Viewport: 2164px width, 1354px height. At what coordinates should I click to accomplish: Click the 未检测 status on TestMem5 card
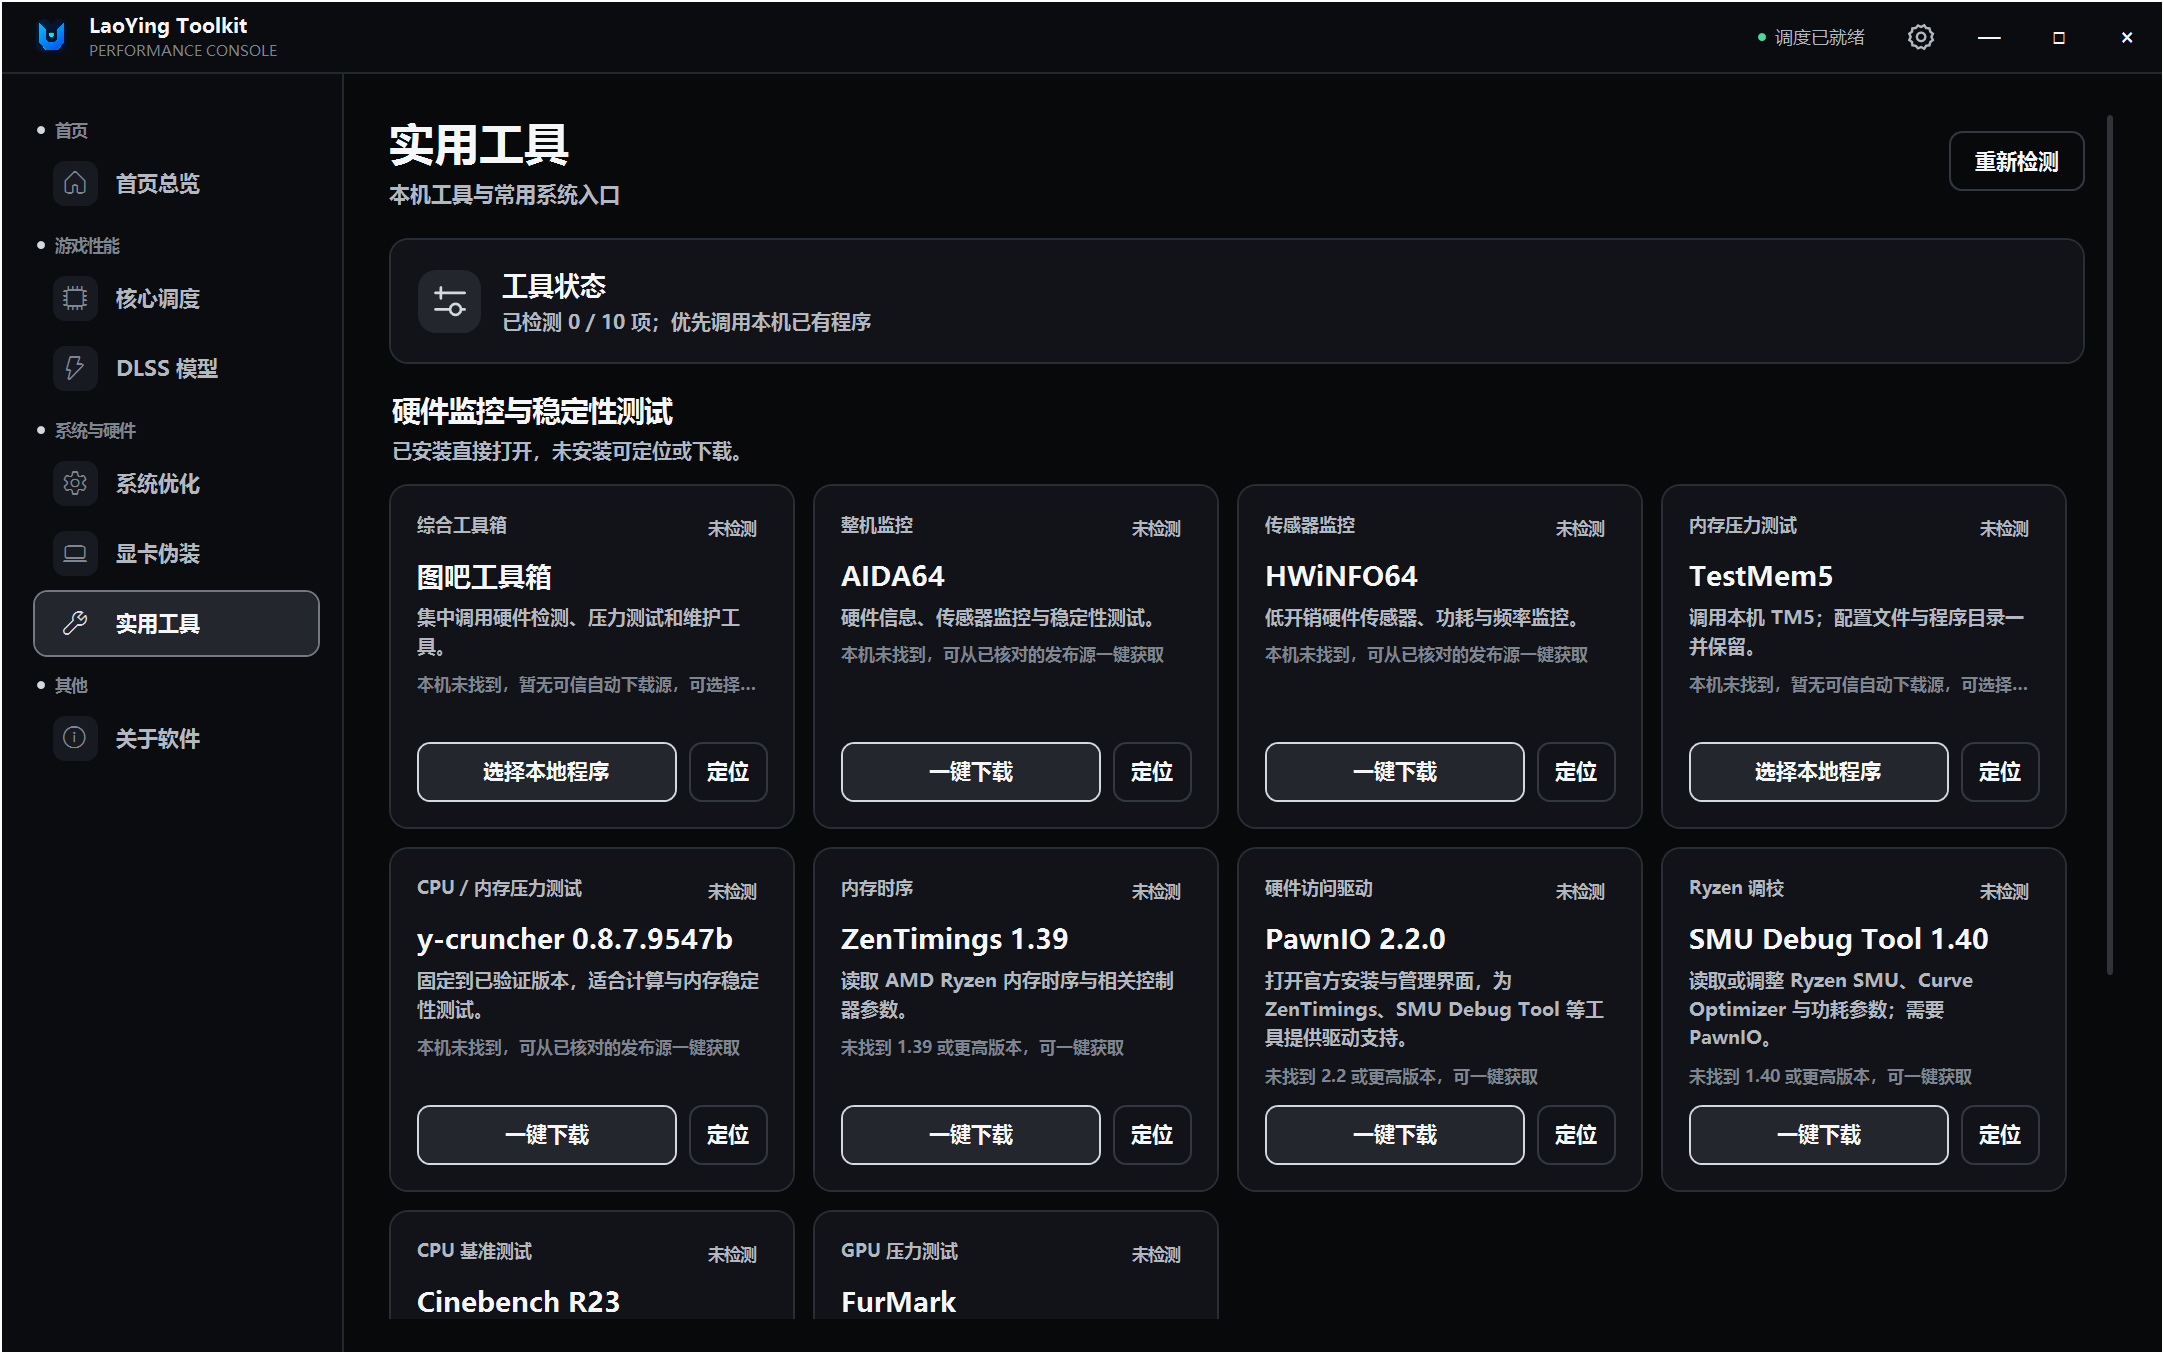[x=2004, y=529]
